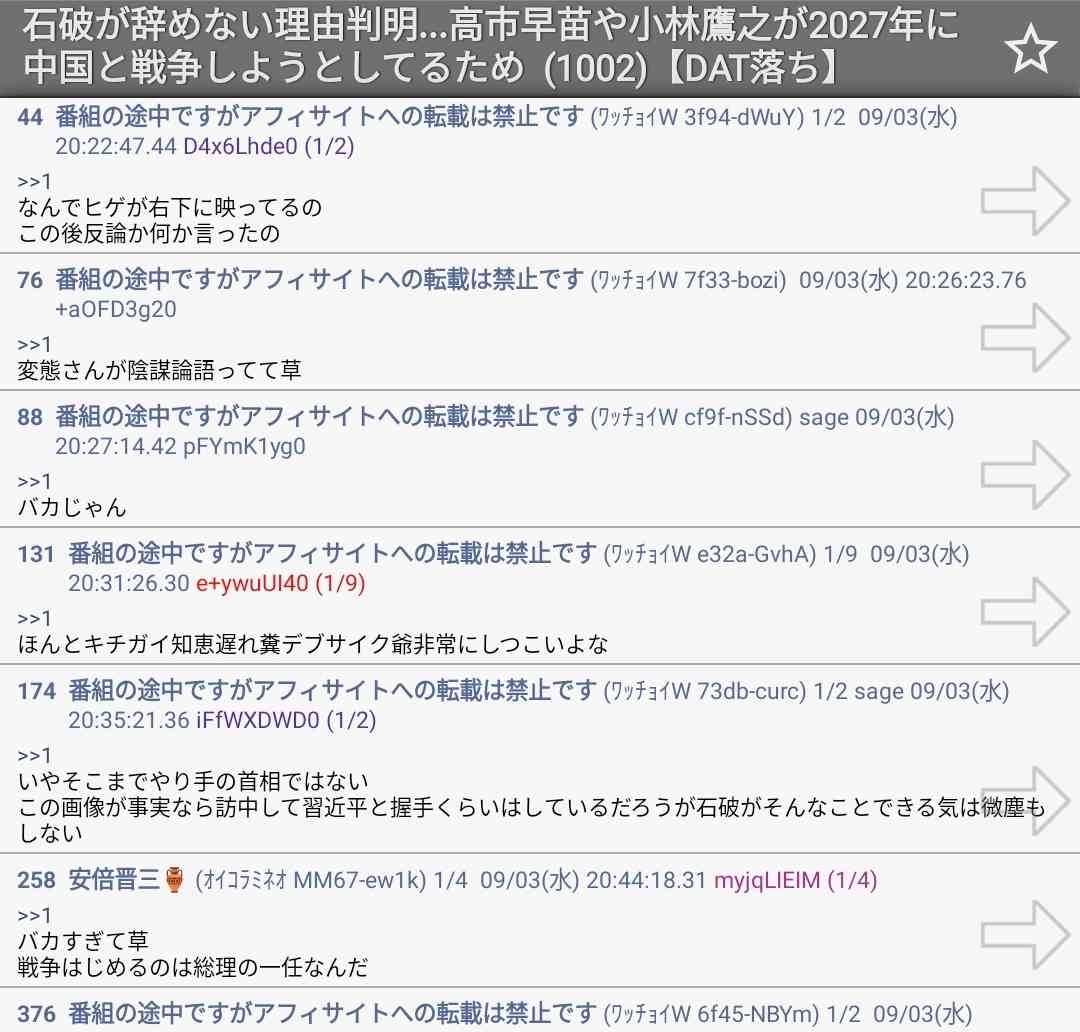
Task: Tap the arrow icon on post 131
Action: [x=1025, y=609]
